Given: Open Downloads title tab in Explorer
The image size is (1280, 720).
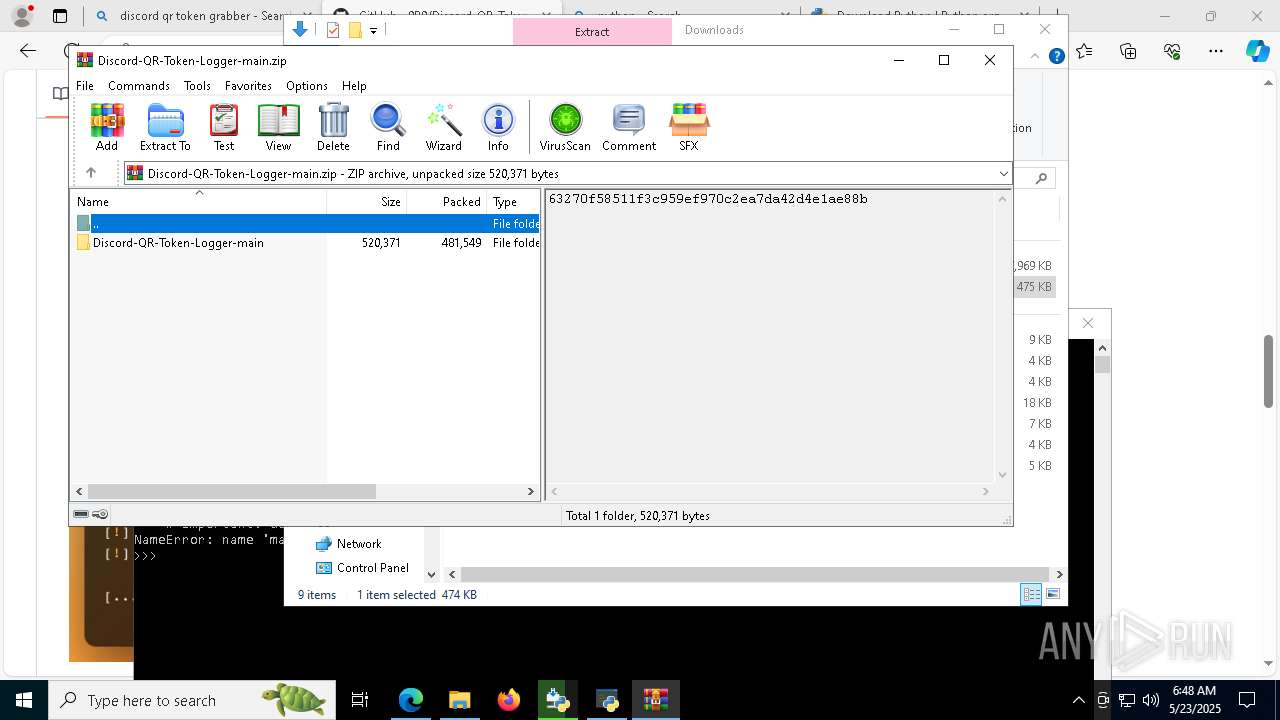Looking at the screenshot, I should pyautogui.click(x=714, y=30).
